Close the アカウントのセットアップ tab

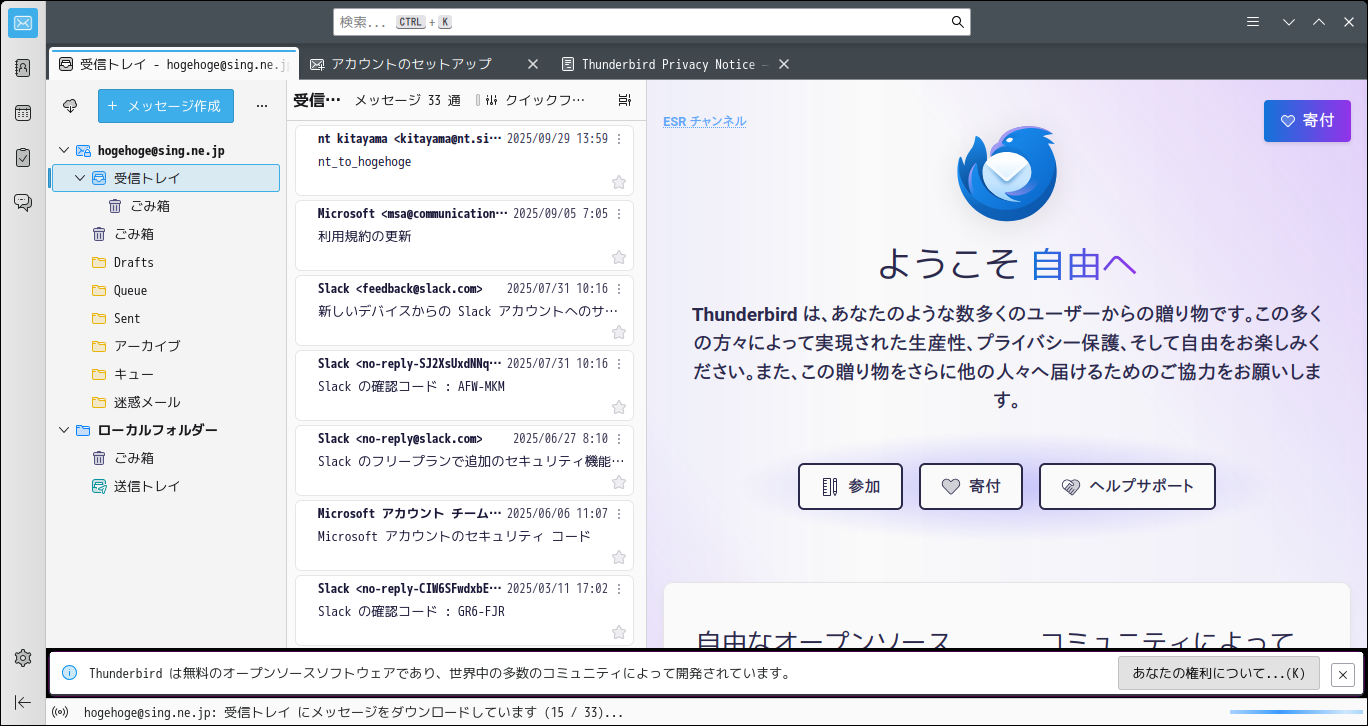pos(533,64)
